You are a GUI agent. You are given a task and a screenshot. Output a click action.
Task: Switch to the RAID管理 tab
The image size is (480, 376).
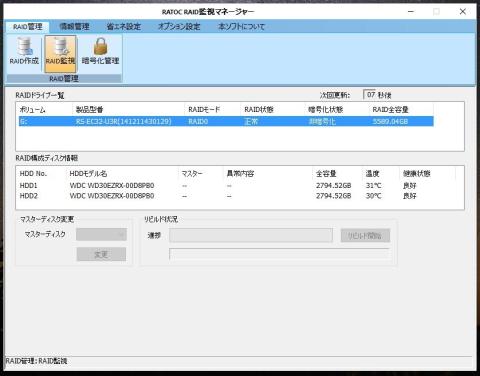(28, 27)
